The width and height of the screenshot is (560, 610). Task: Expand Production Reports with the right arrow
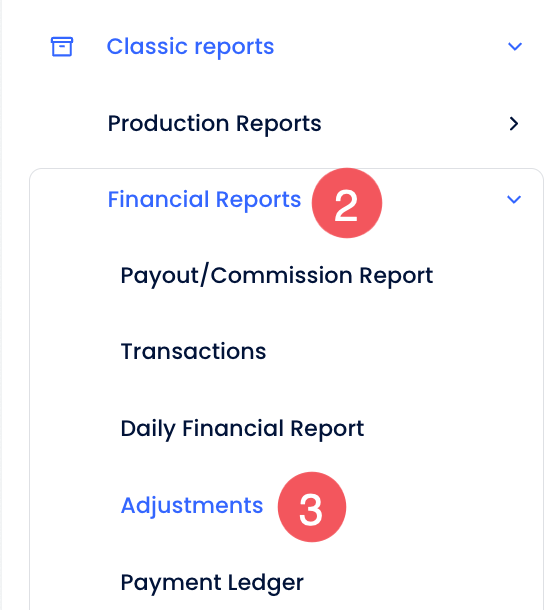514,124
